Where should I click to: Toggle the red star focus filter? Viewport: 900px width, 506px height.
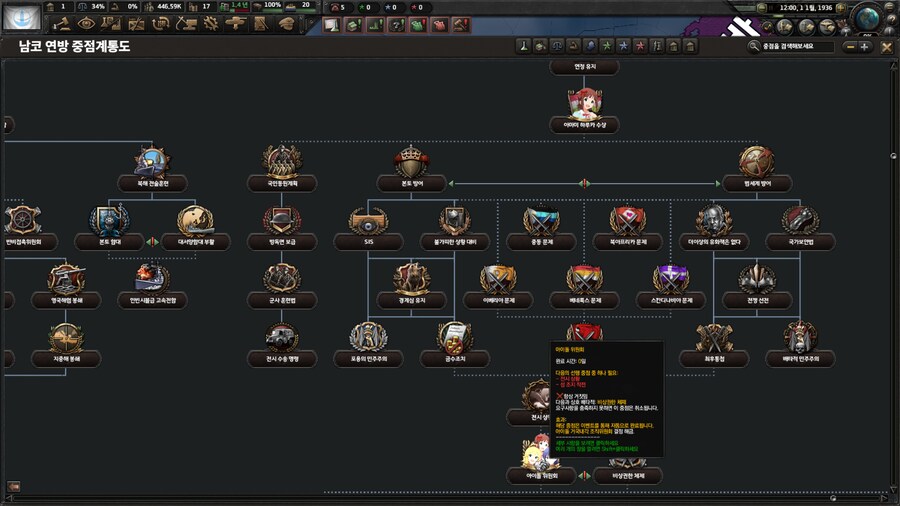(639, 46)
